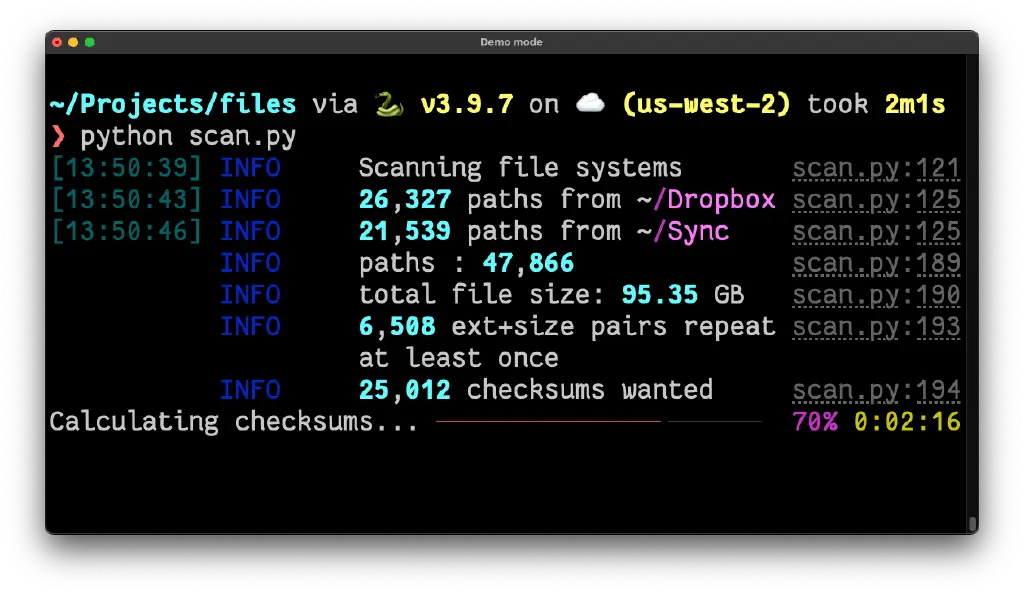The width and height of the screenshot is (1024, 594).
Task: Click the 'at least once' wrapped line
Action: click(x=458, y=358)
